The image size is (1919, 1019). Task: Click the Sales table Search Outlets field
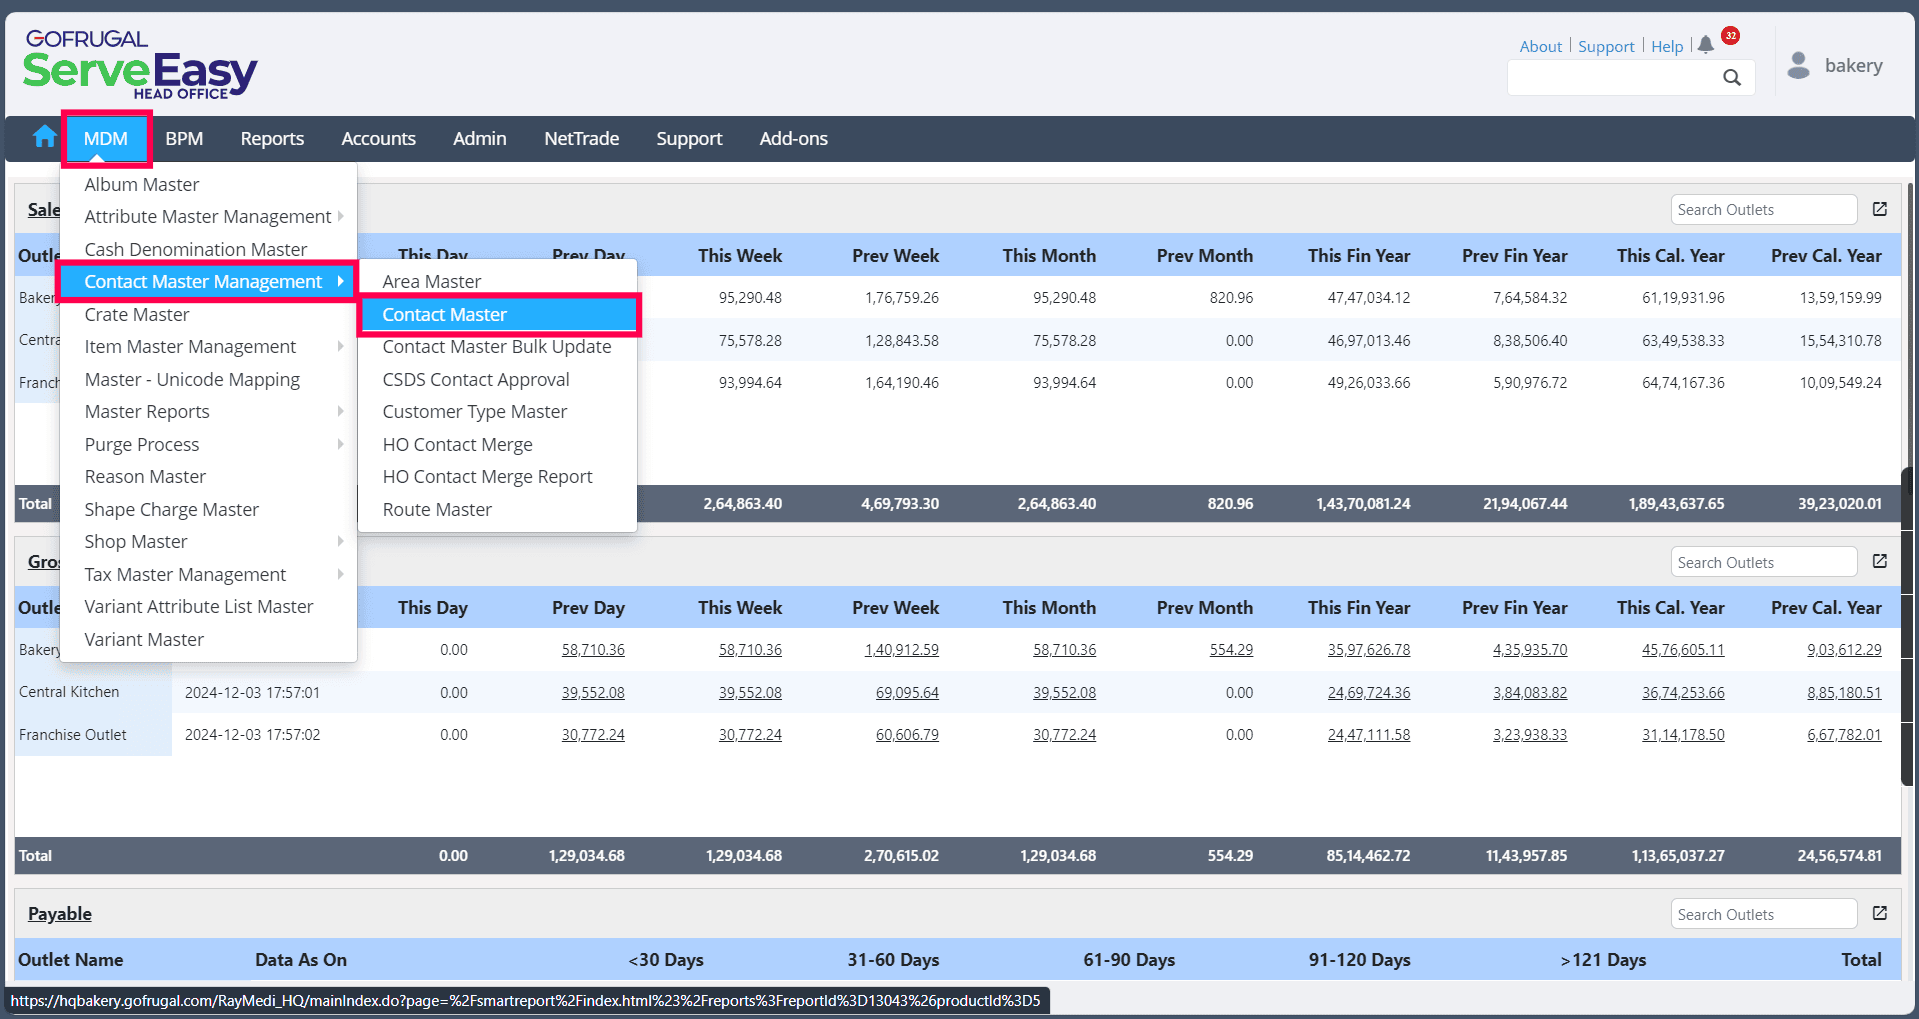coord(1763,210)
